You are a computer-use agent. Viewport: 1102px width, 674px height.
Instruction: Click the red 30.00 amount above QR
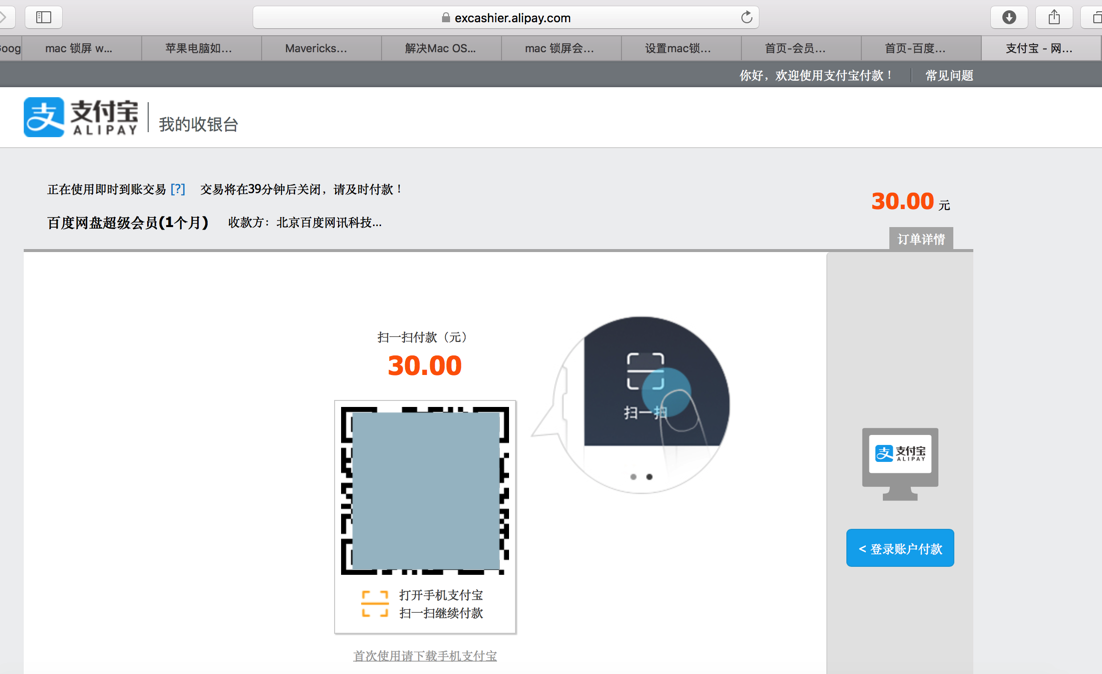pyautogui.click(x=424, y=365)
